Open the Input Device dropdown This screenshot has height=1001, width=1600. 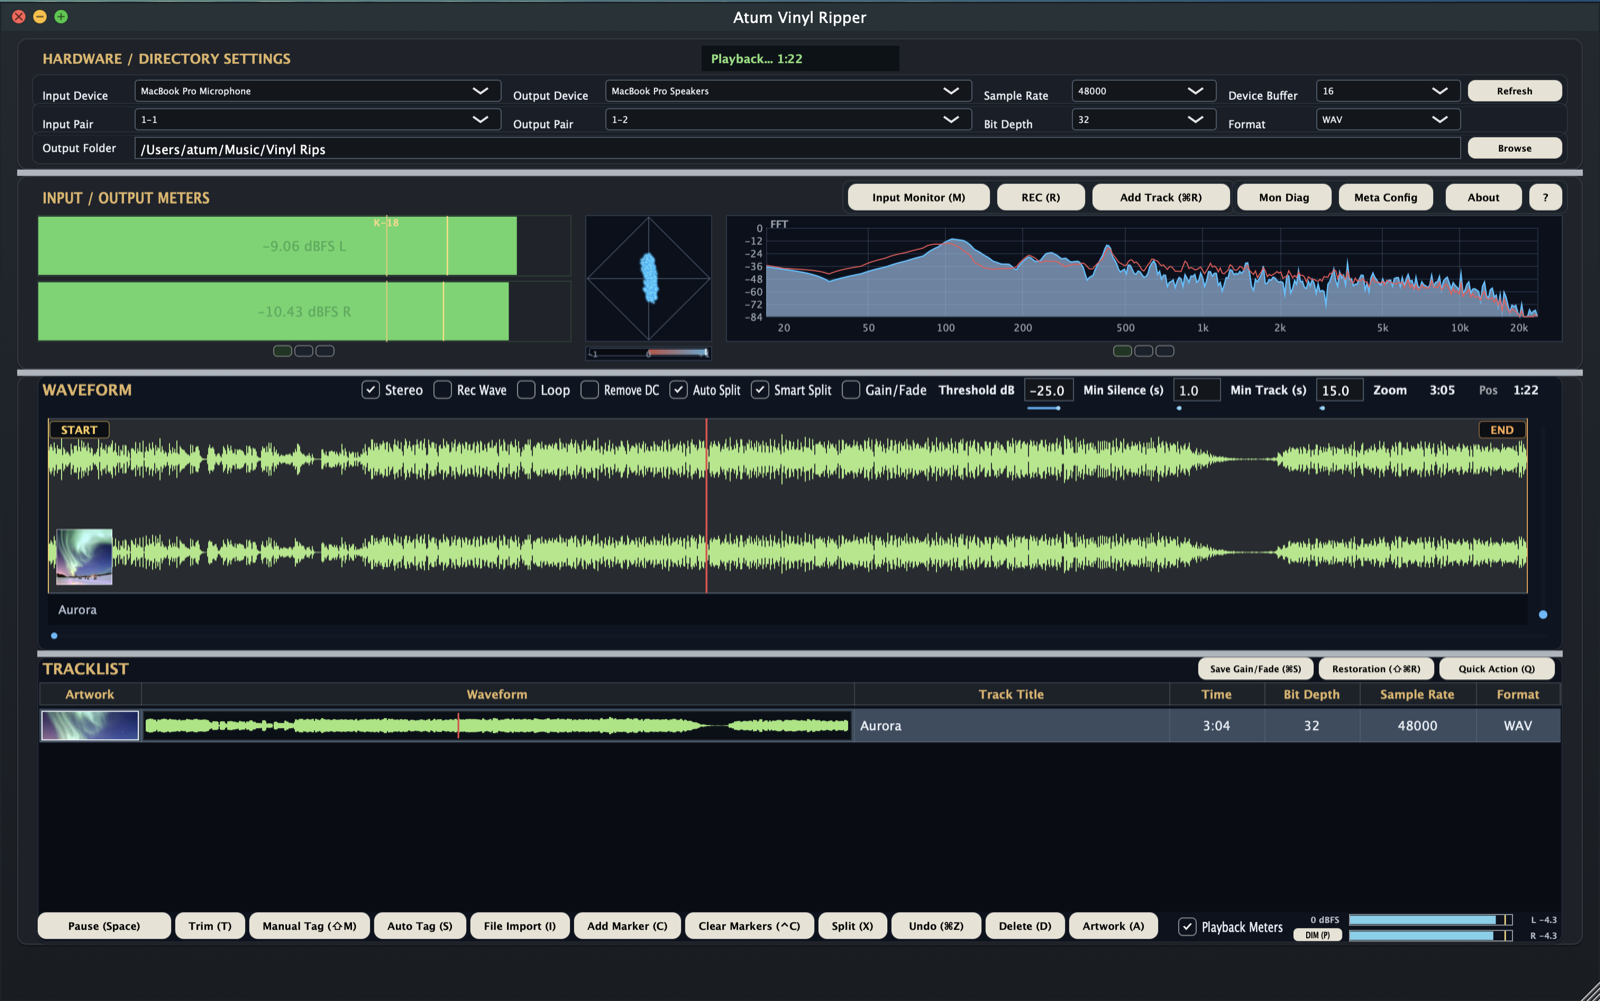[x=317, y=90]
